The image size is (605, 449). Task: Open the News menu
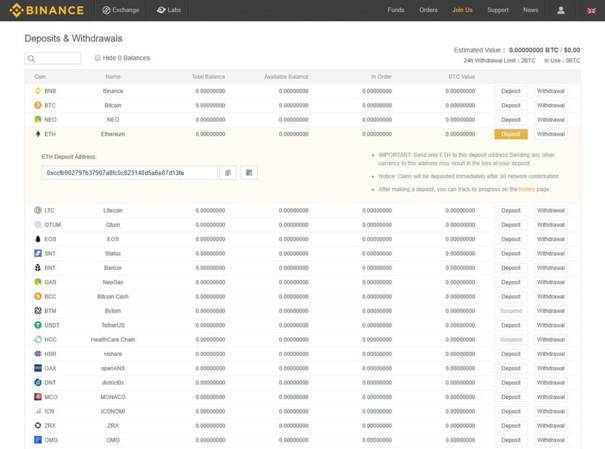pyautogui.click(x=531, y=10)
